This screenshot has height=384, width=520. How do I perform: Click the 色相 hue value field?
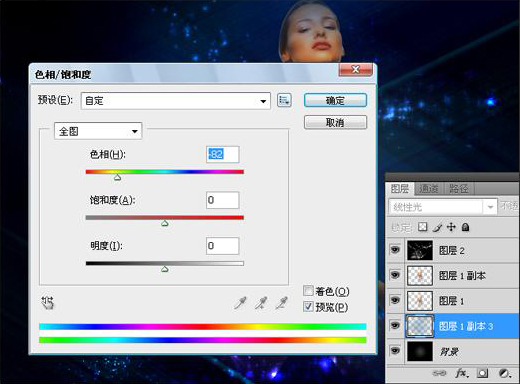click(223, 154)
